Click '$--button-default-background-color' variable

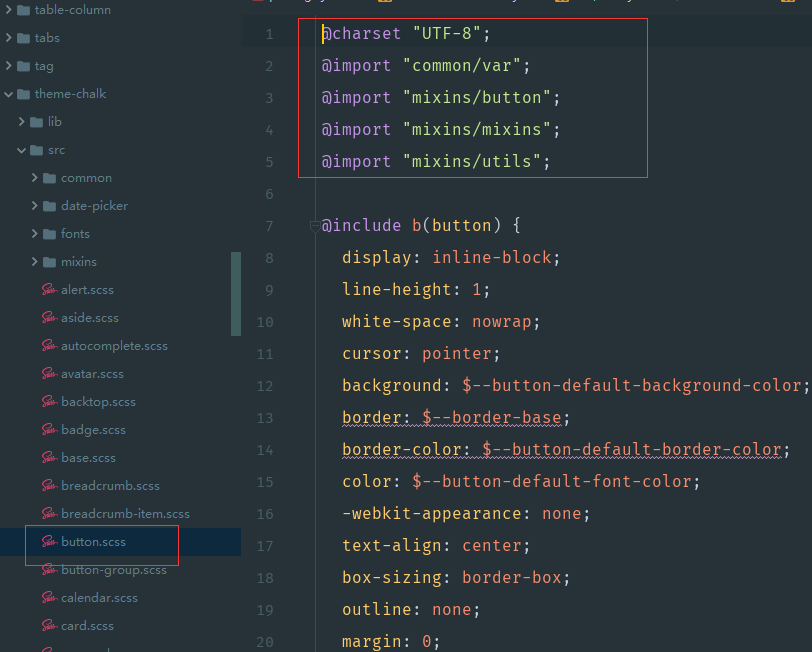point(631,386)
